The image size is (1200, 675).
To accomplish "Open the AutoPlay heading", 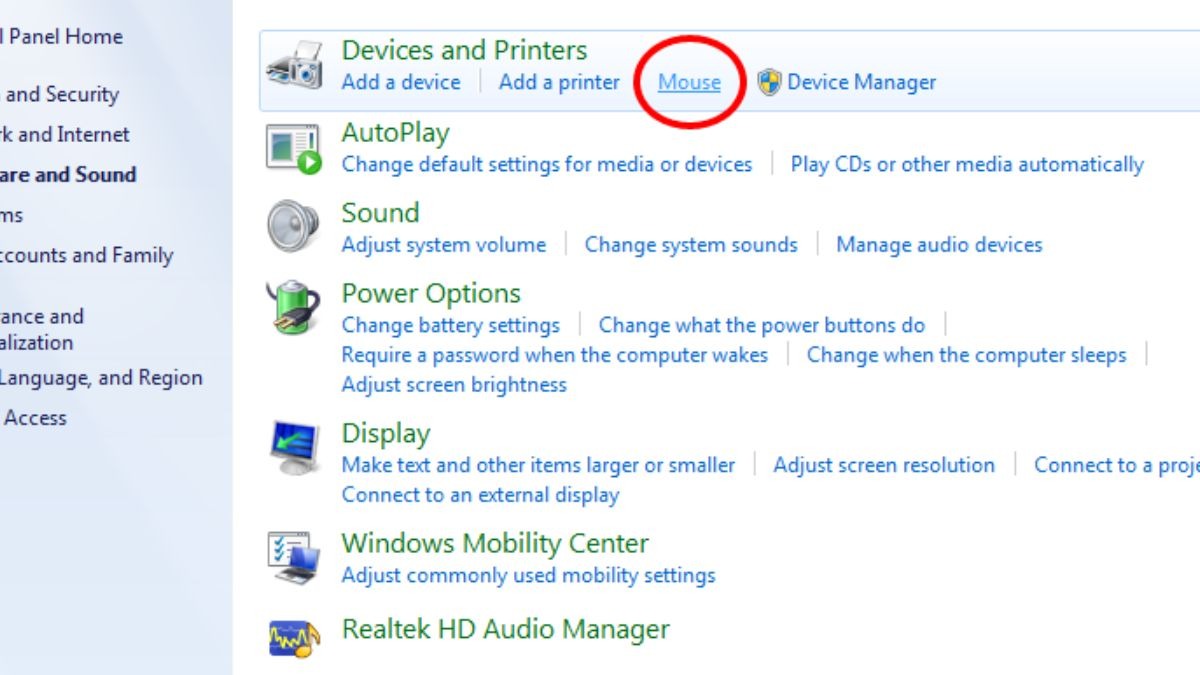I will [x=395, y=133].
